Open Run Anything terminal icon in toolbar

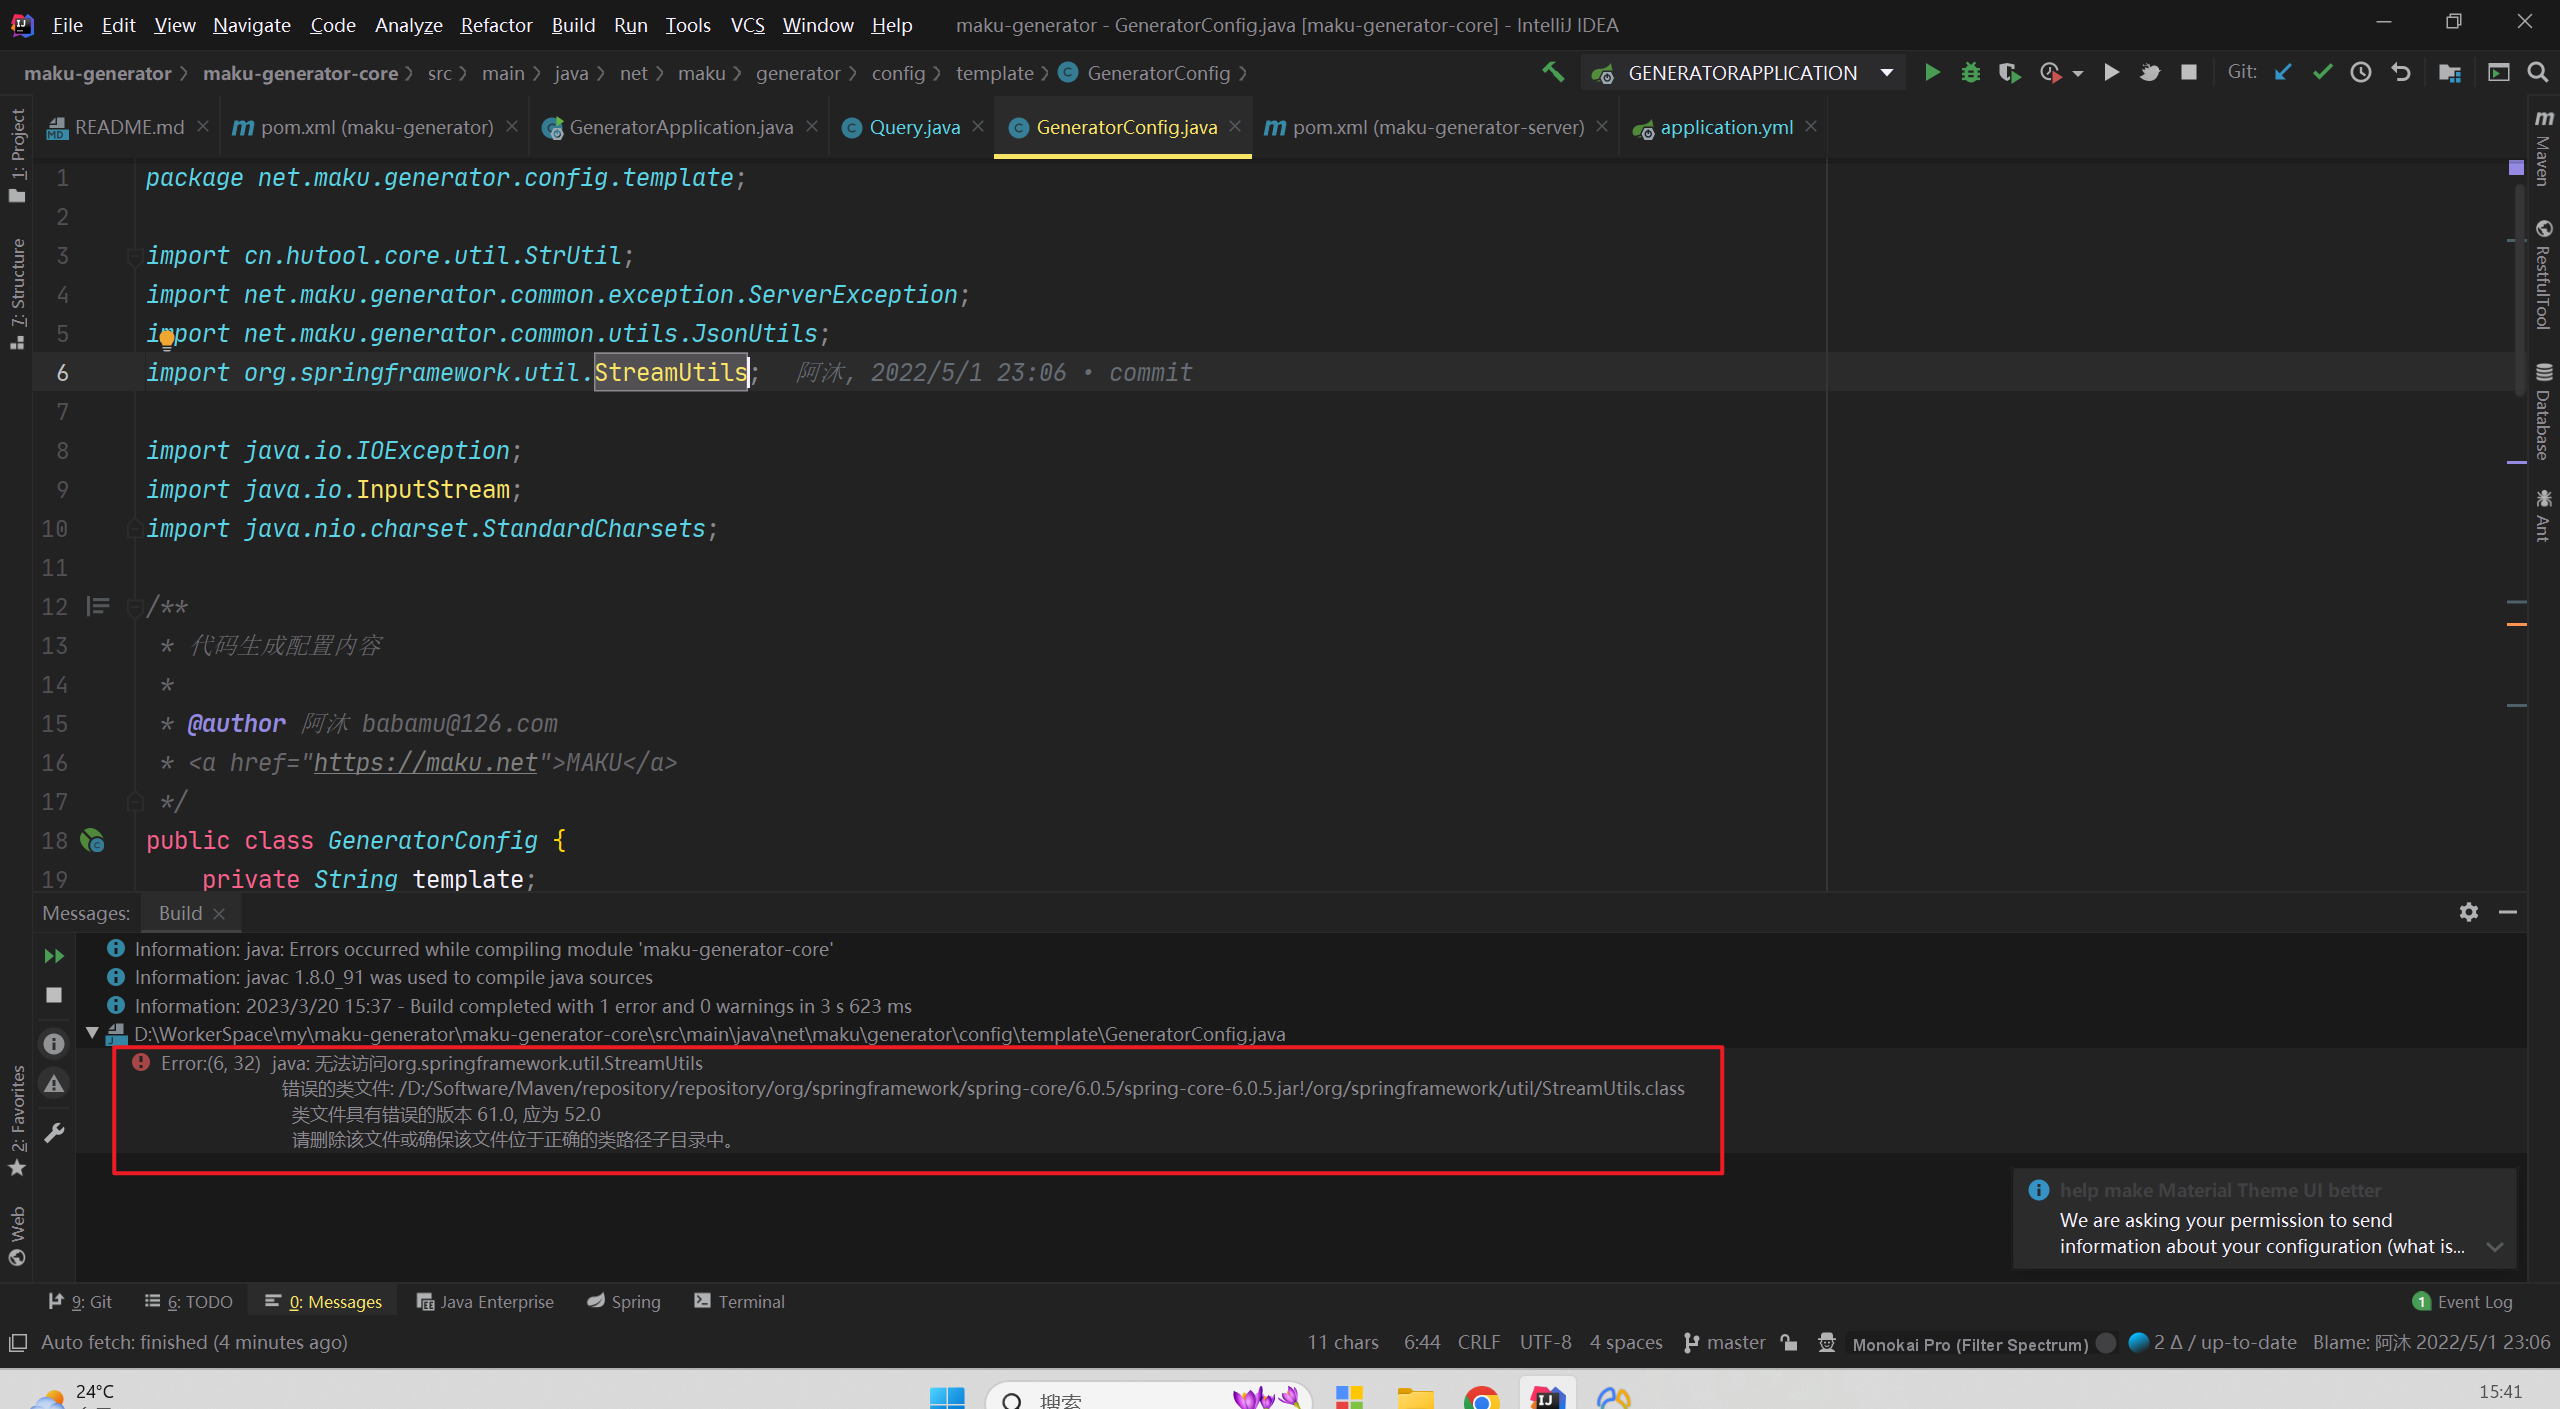(x=2499, y=72)
